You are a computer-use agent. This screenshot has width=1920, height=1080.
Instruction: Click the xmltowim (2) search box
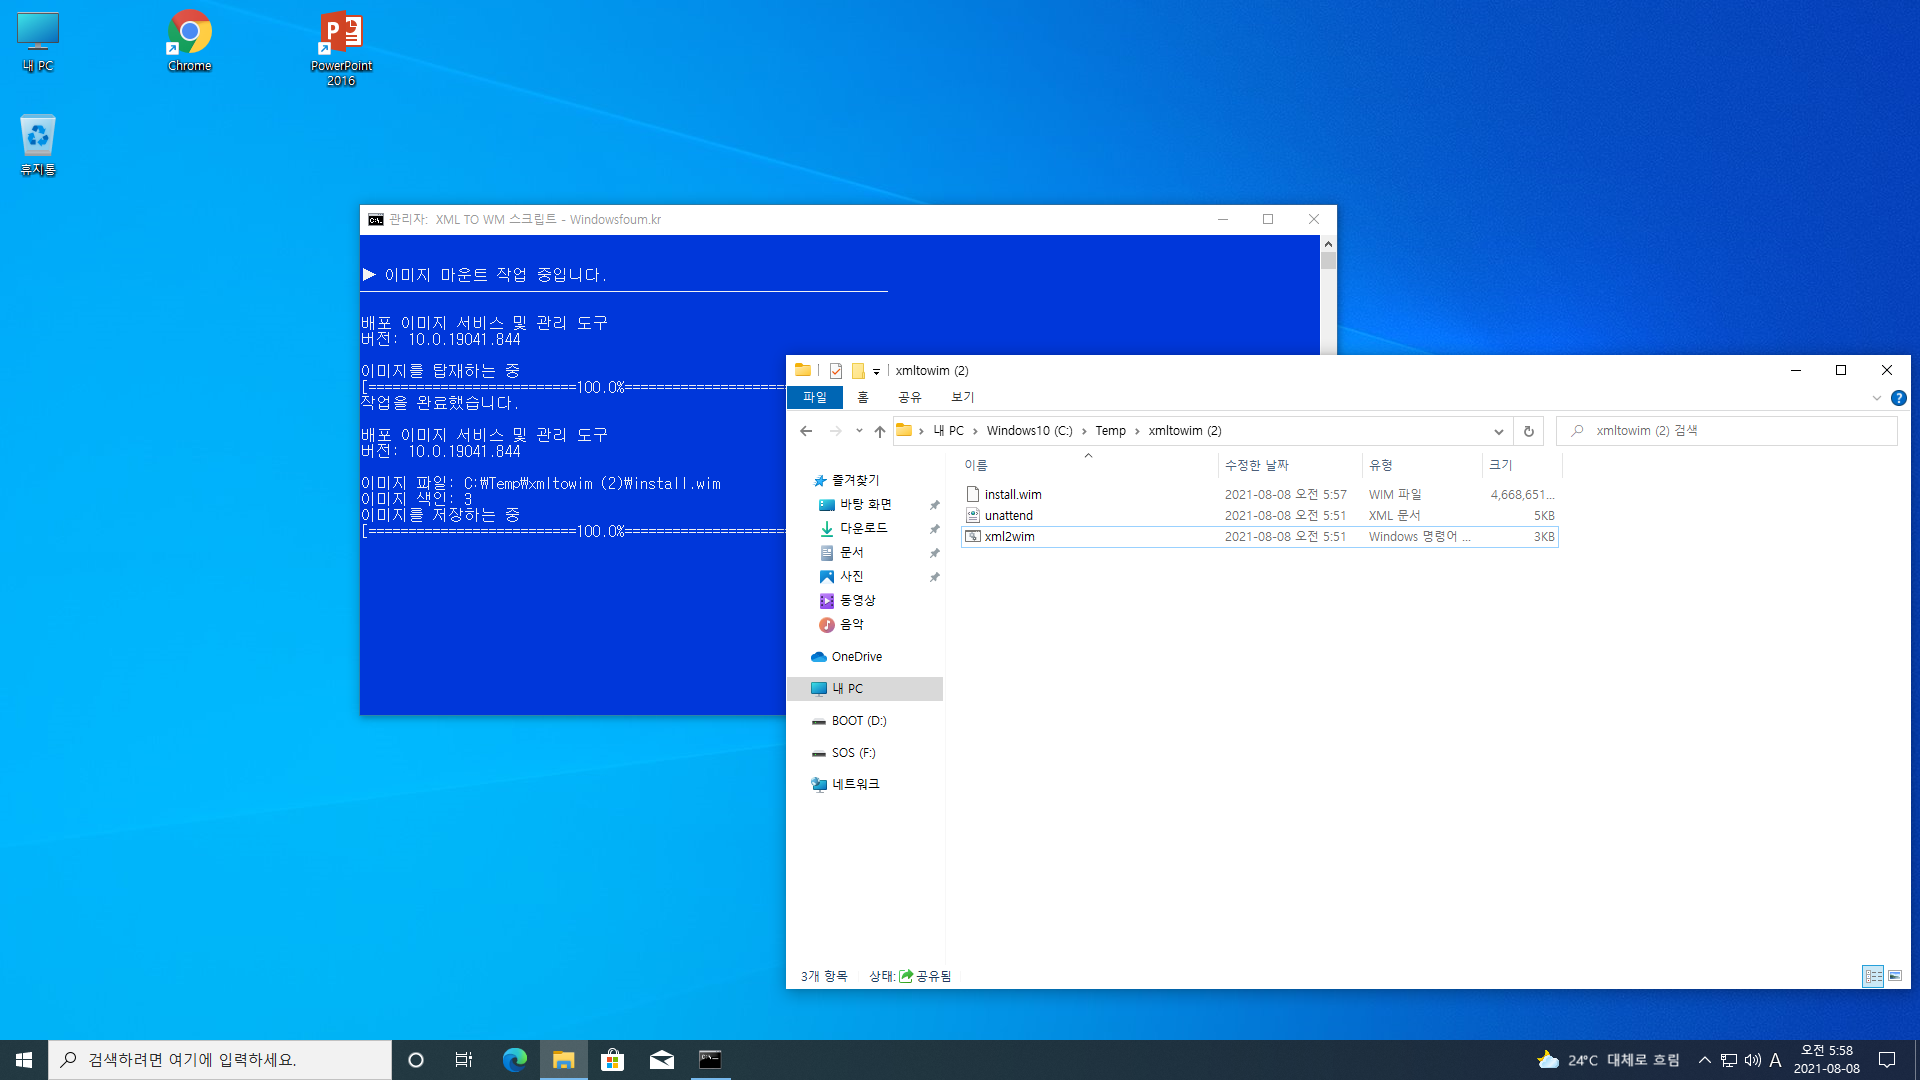coord(1727,431)
